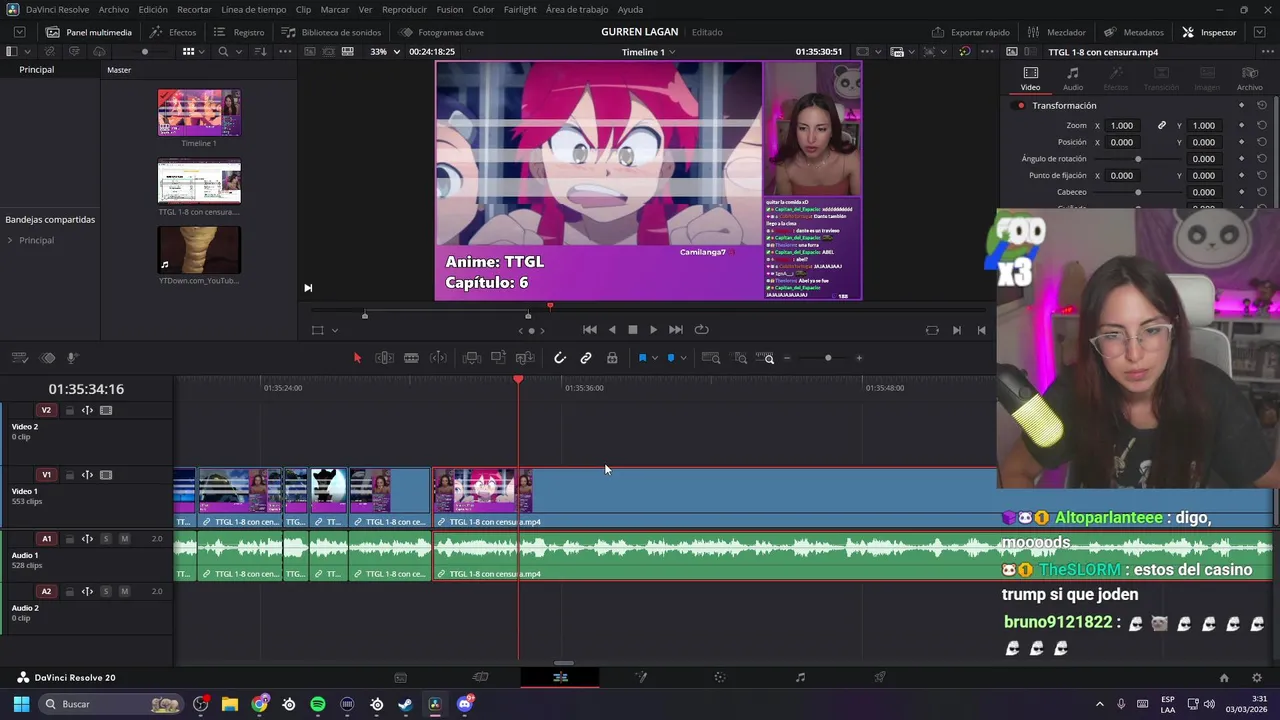Viewport: 1280px width, 720px height.
Task: Open the Efectos panel
Action: [x=173, y=32]
